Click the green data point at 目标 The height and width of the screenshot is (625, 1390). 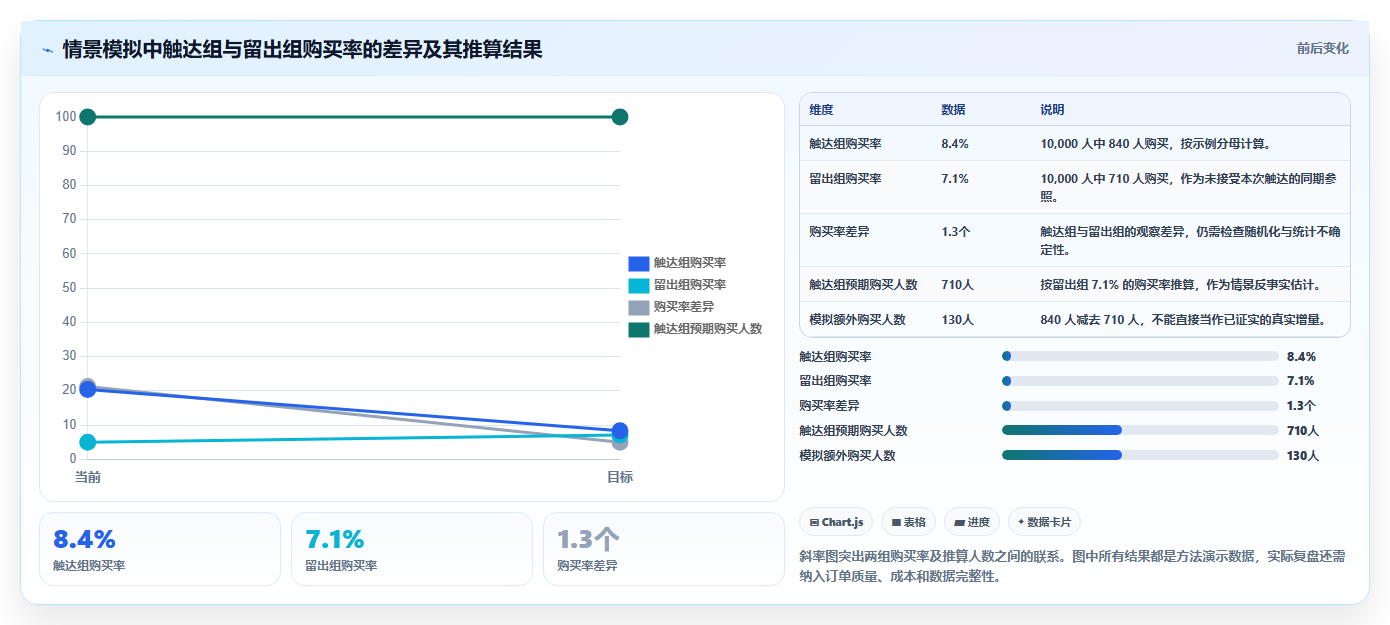pyautogui.click(x=620, y=117)
